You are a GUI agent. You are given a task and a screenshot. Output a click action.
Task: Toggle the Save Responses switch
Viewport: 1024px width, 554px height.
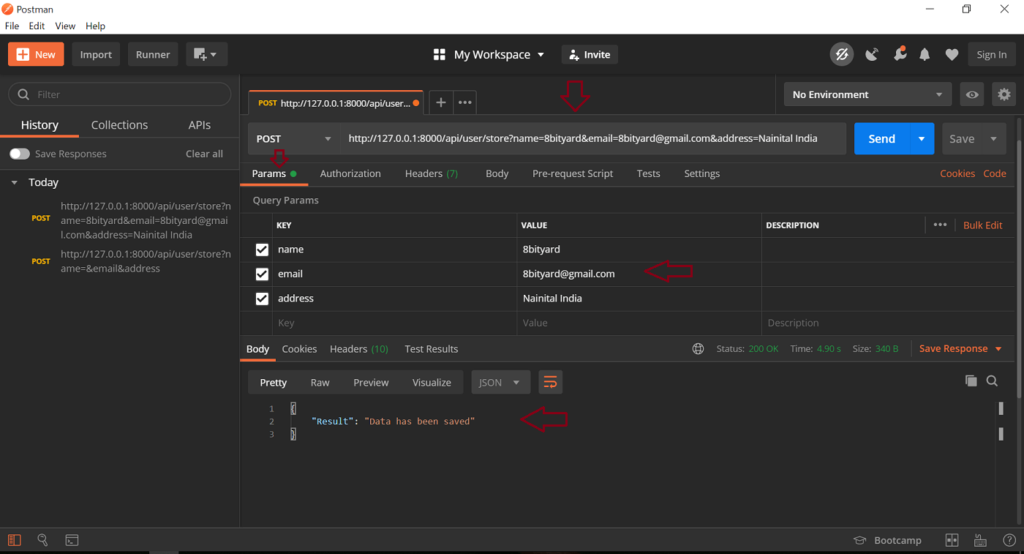19,154
